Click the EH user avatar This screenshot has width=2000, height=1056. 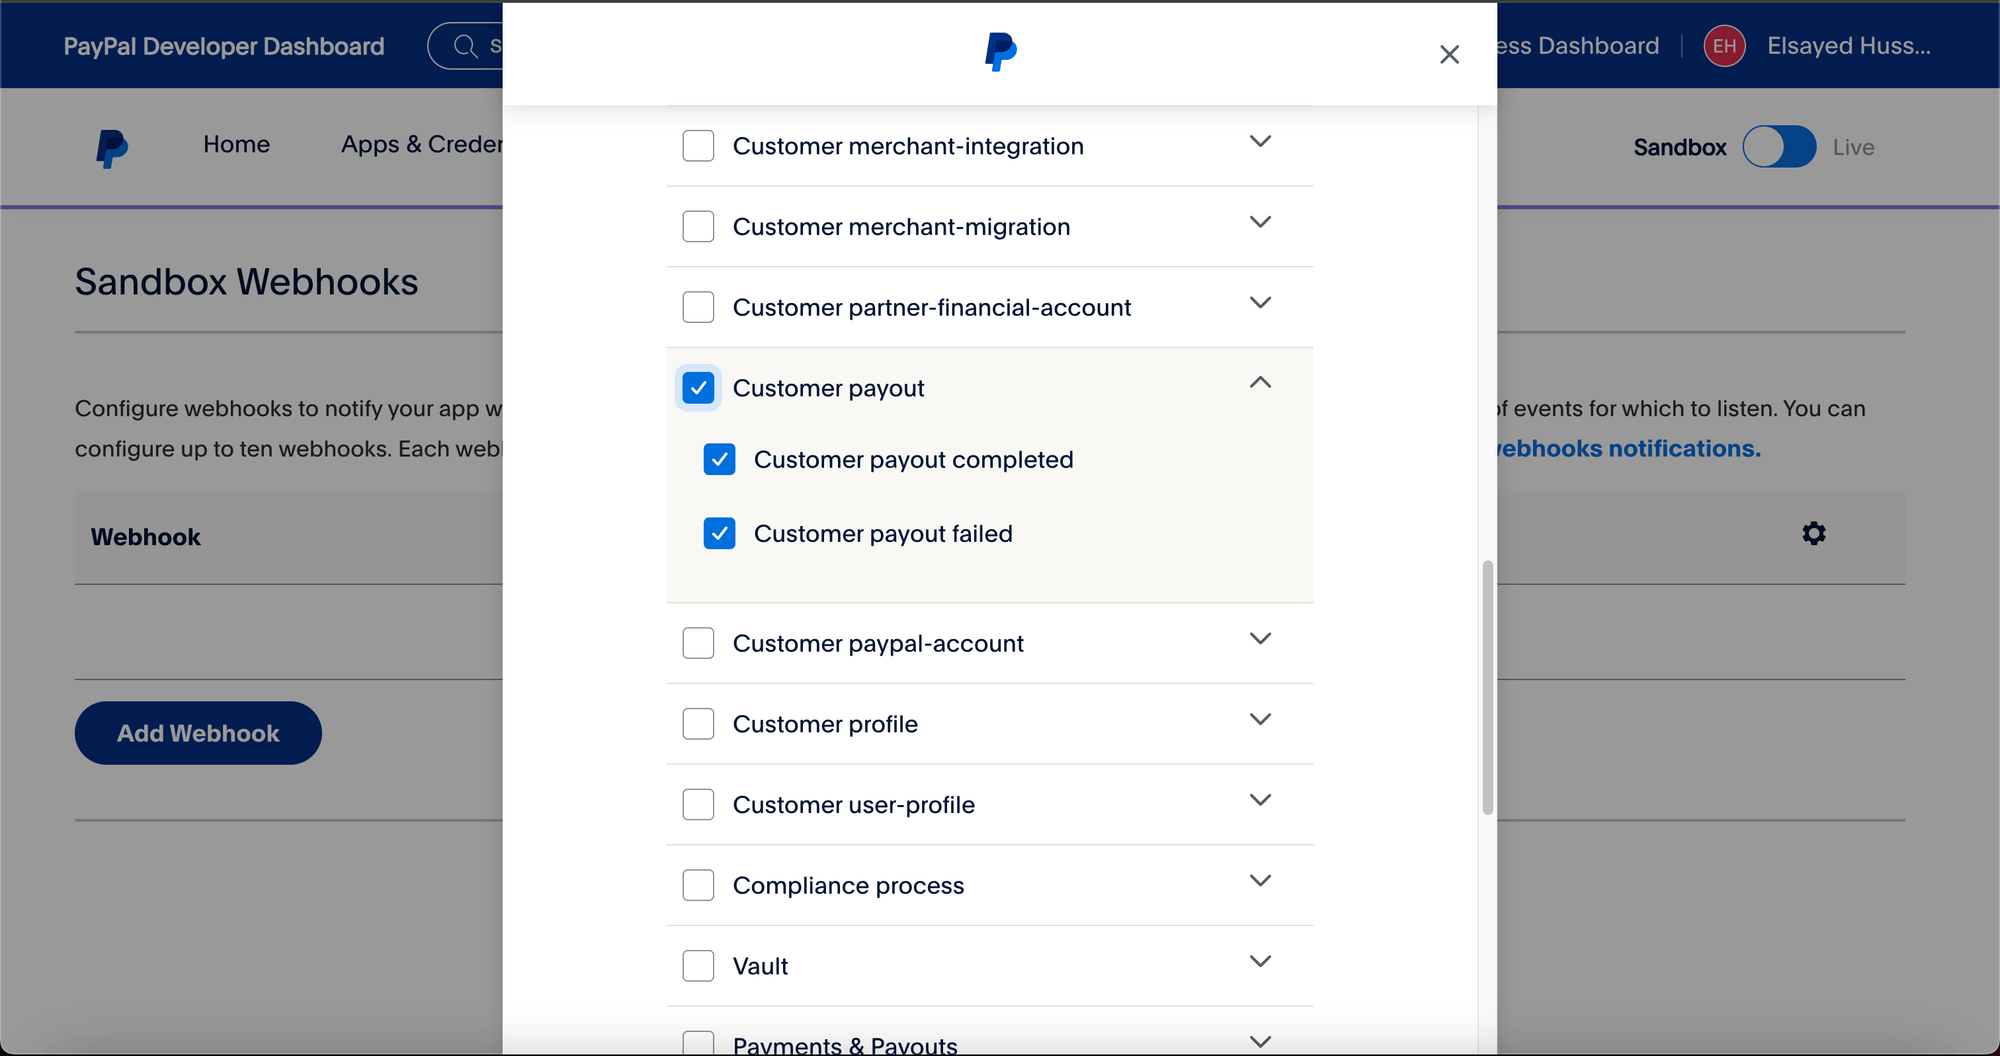pos(1724,46)
